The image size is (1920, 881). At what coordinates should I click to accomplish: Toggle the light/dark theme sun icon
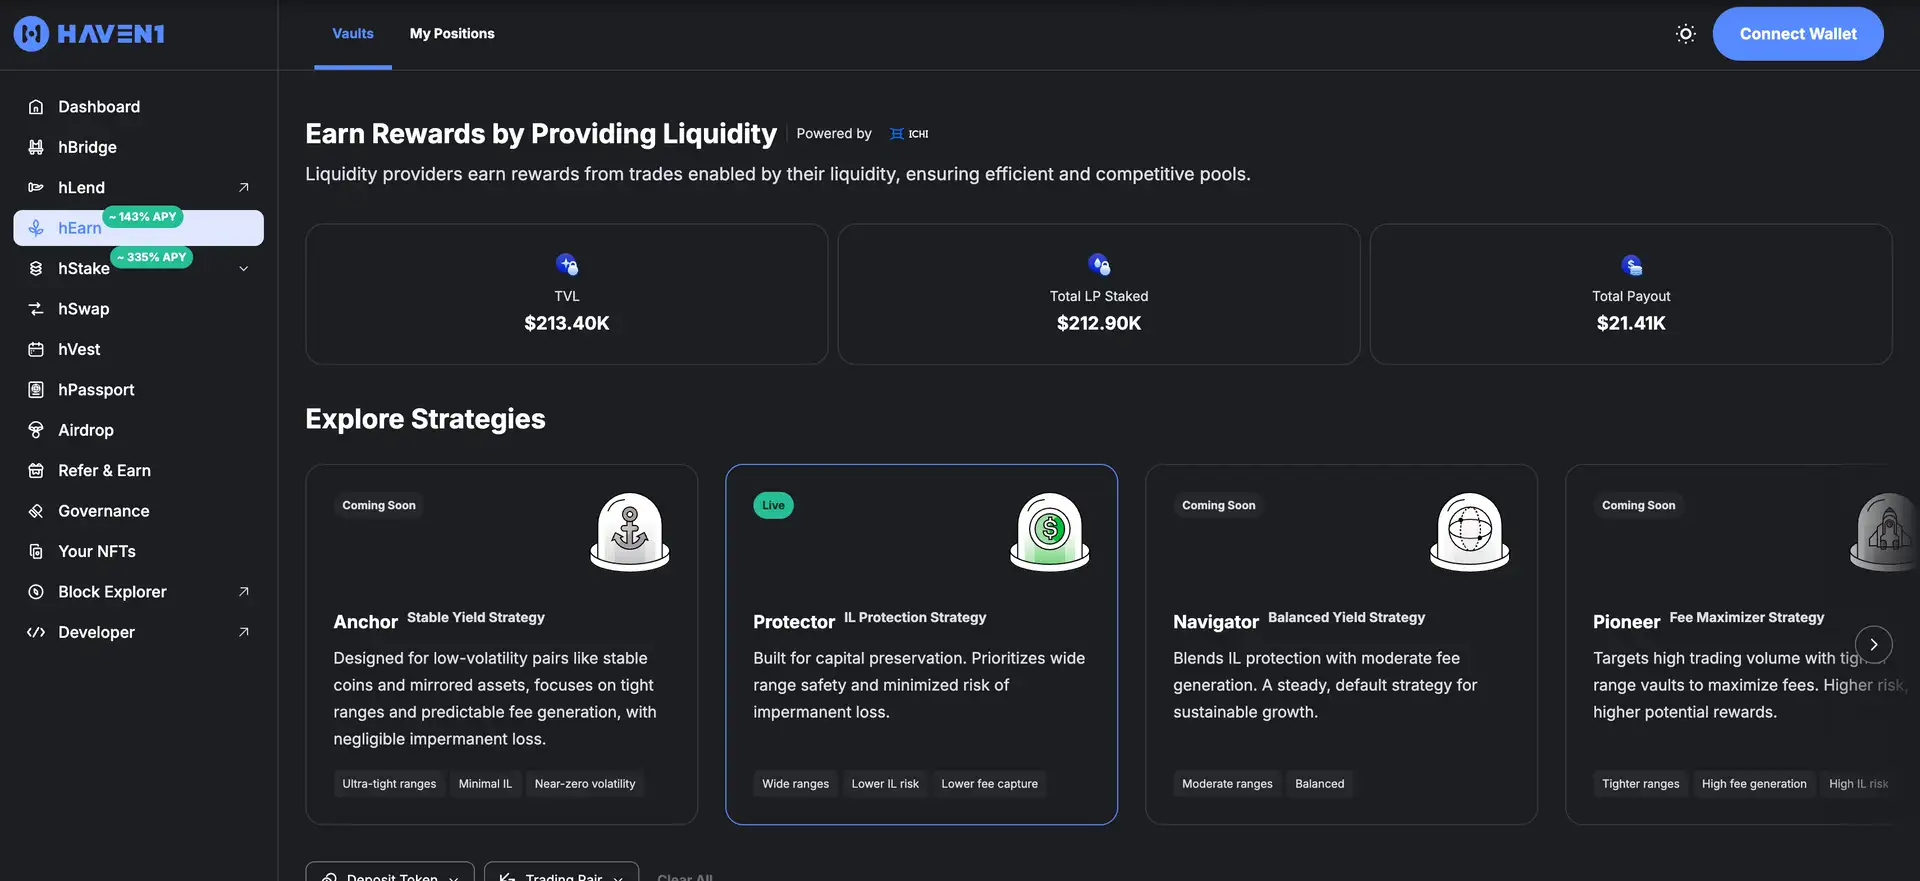point(1685,34)
